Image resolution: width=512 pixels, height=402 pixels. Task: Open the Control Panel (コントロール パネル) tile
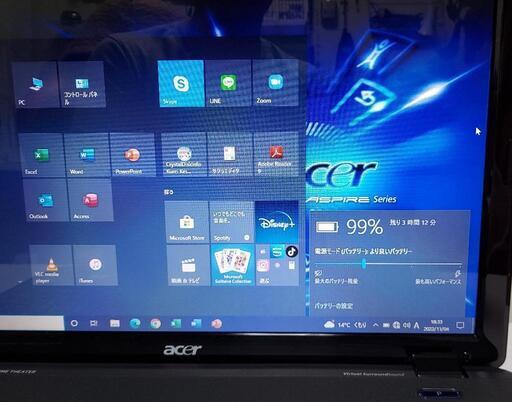(x=82, y=85)
